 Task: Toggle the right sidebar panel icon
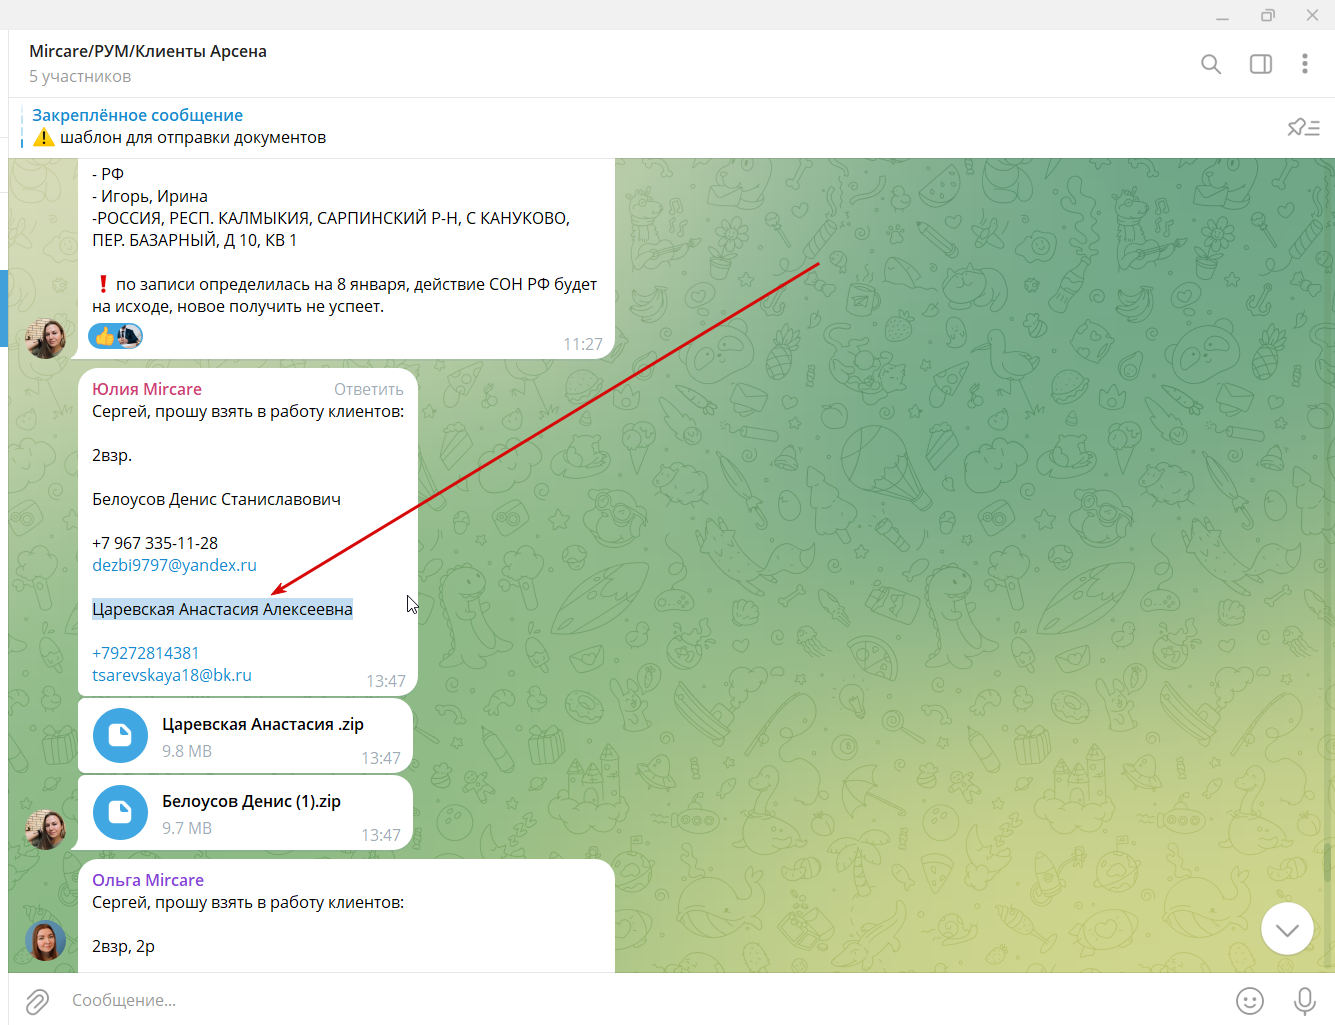coord(1261,64)
